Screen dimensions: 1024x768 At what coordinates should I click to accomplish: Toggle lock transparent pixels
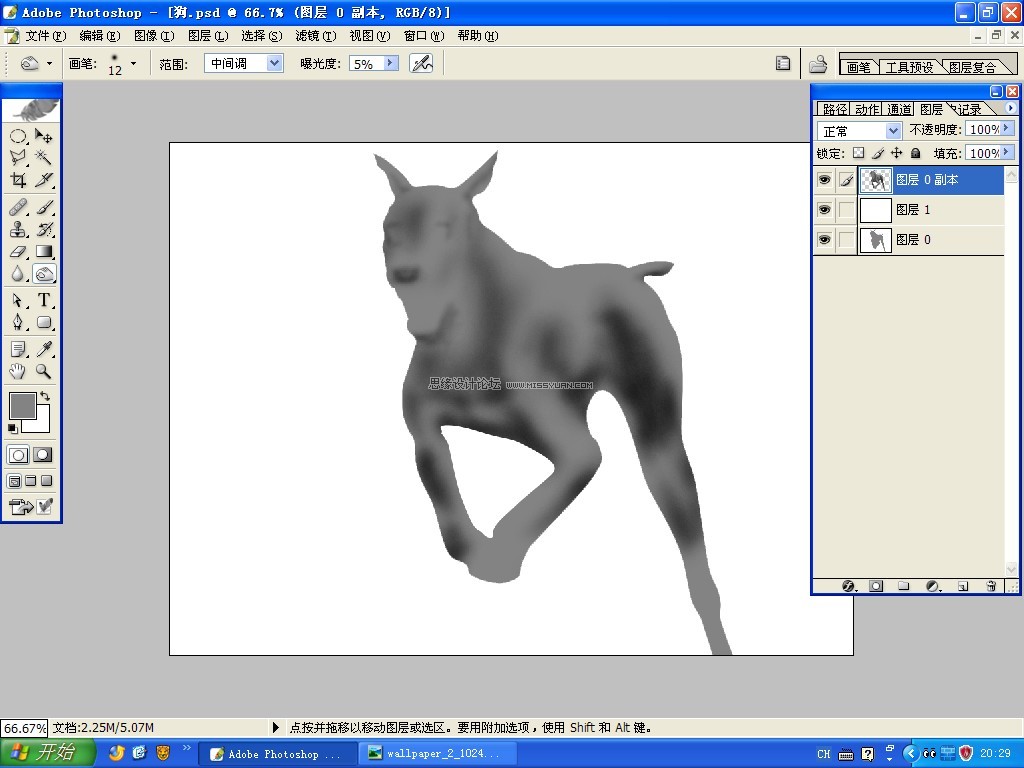tap(859, 153)
